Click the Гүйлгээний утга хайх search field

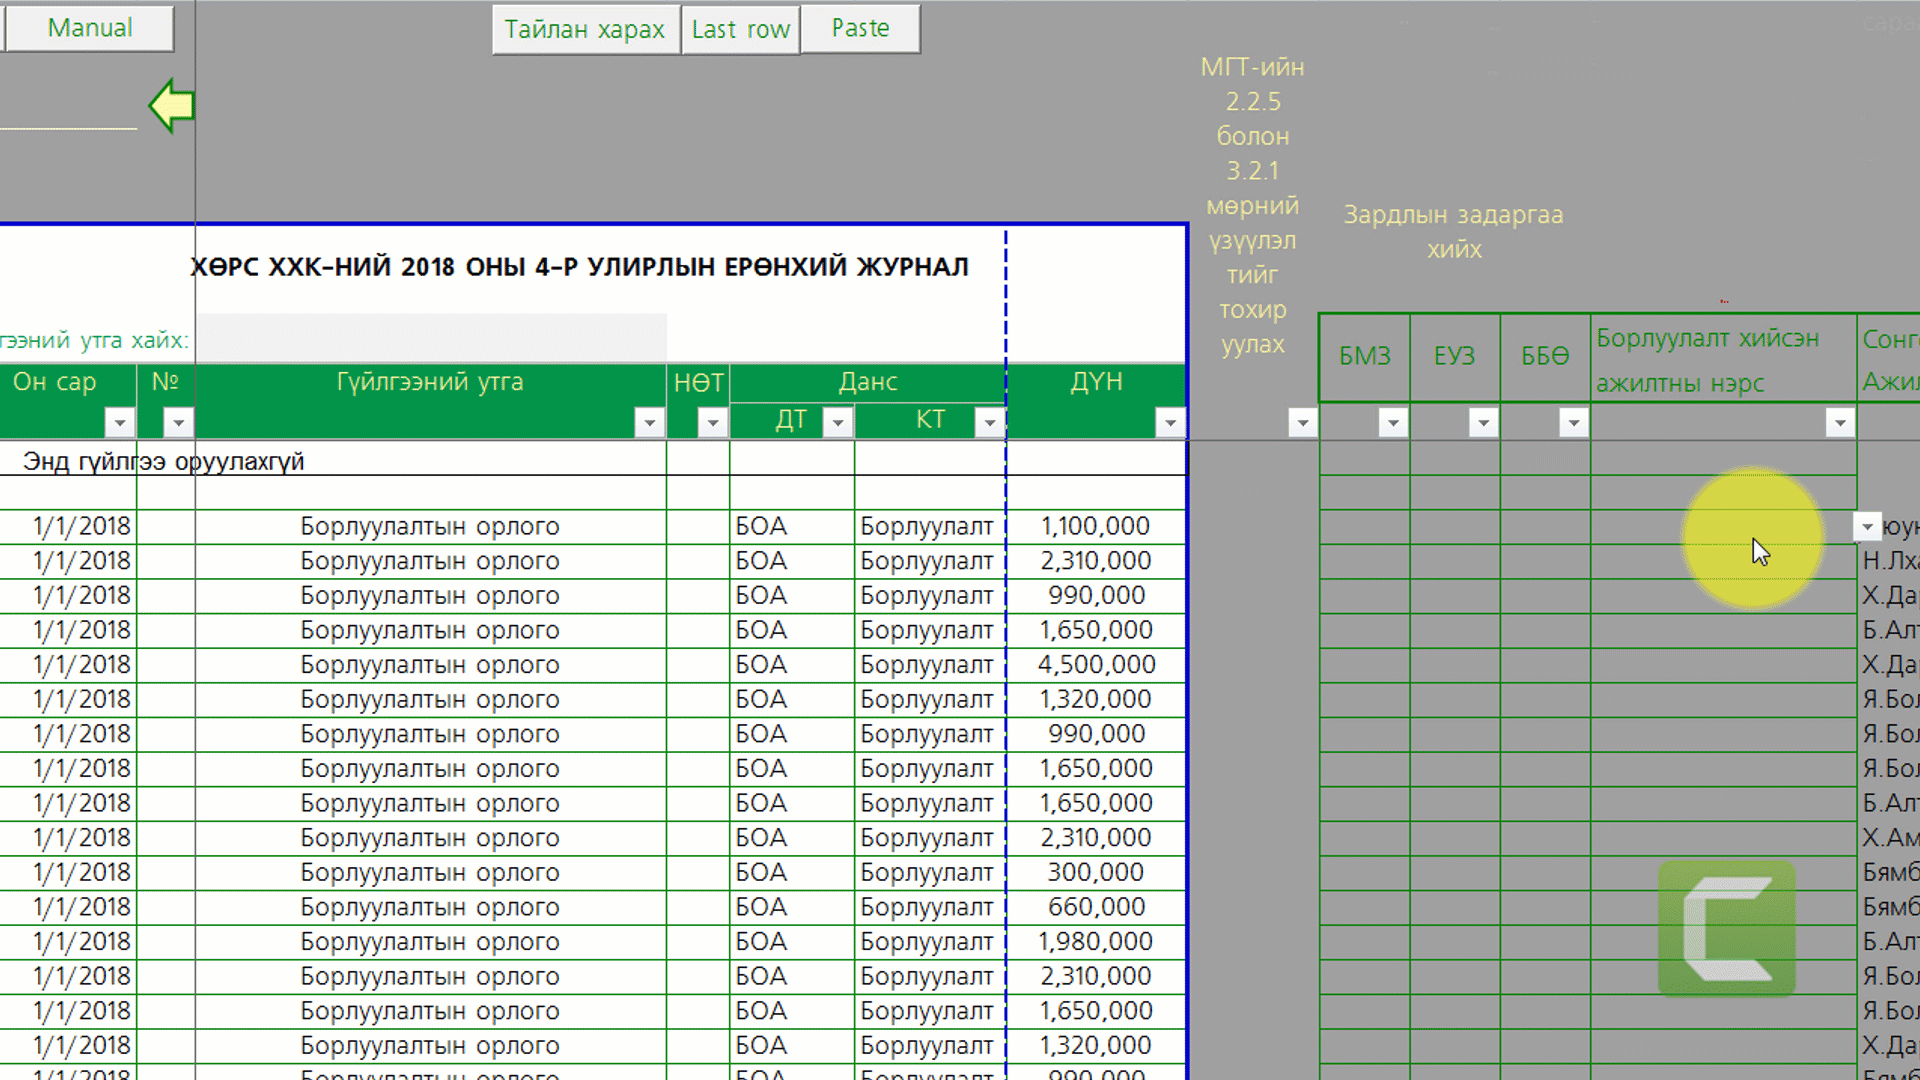point(431,338)
